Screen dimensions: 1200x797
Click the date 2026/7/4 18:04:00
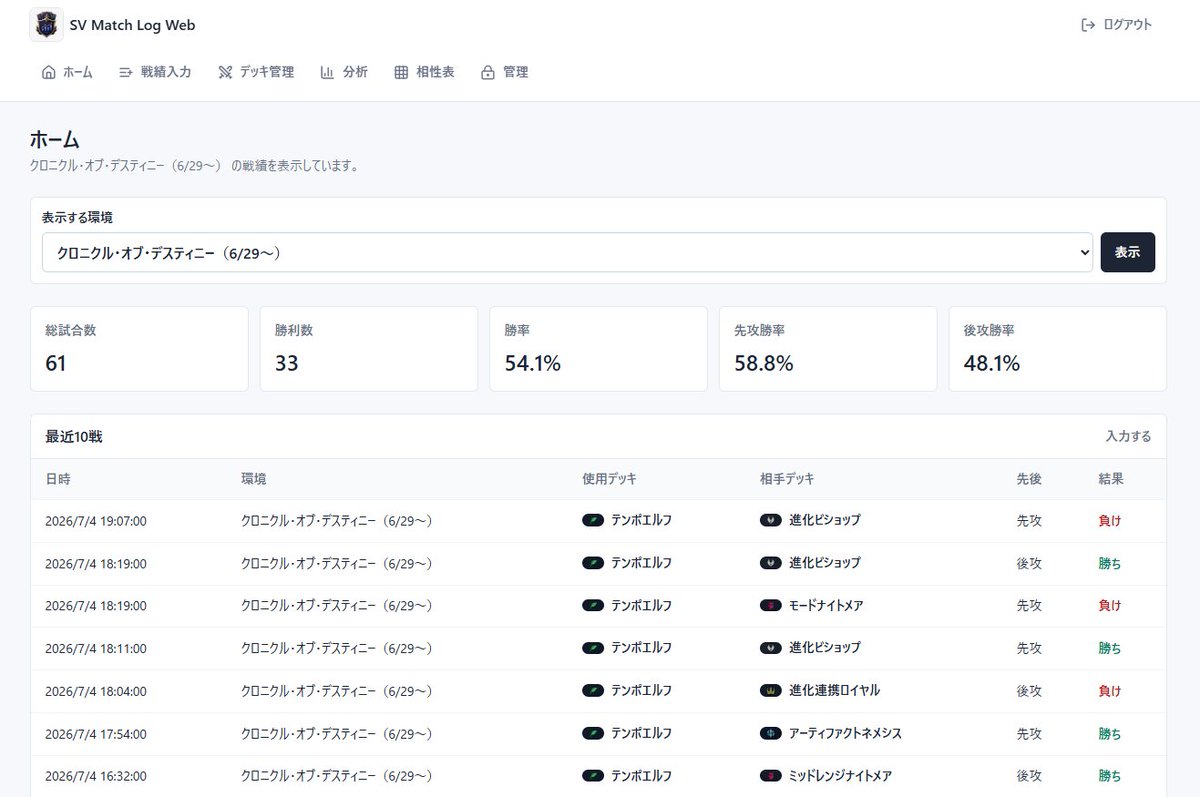click(96, 691)
